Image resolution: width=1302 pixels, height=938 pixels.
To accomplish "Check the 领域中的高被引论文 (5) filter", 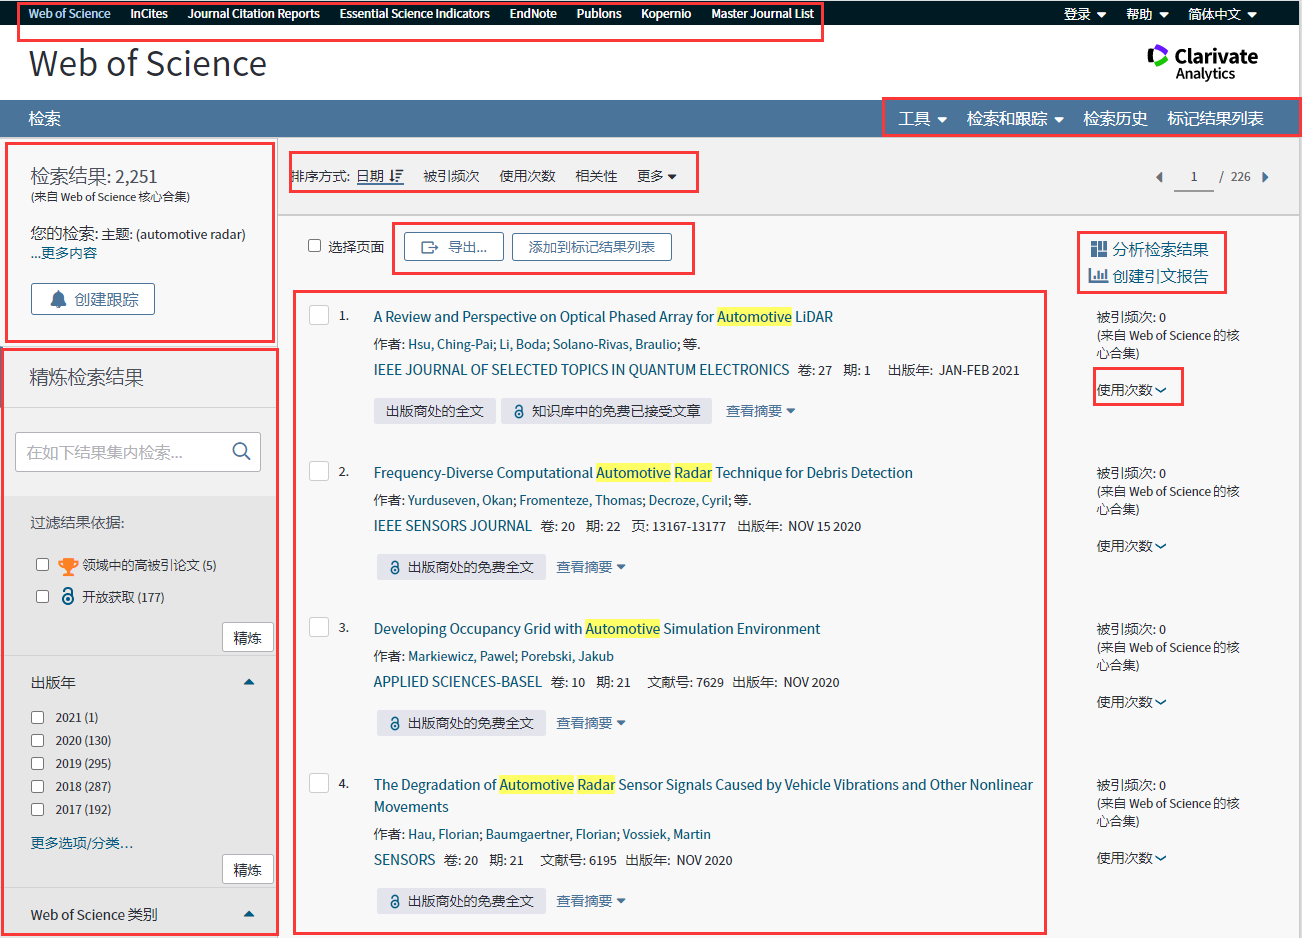I will [42, 565].
